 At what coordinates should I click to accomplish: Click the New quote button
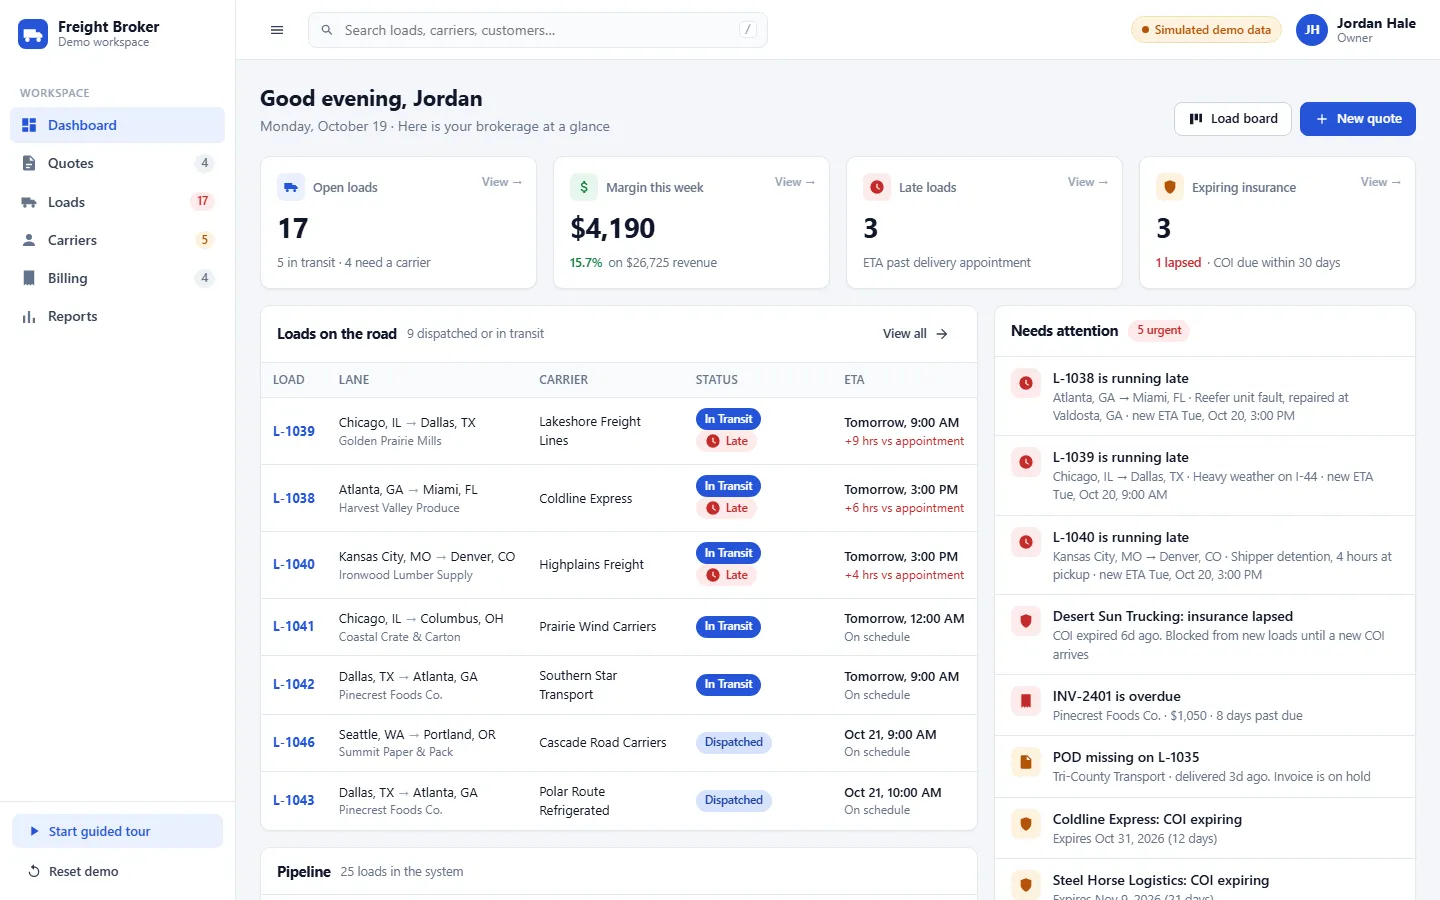1357,119
